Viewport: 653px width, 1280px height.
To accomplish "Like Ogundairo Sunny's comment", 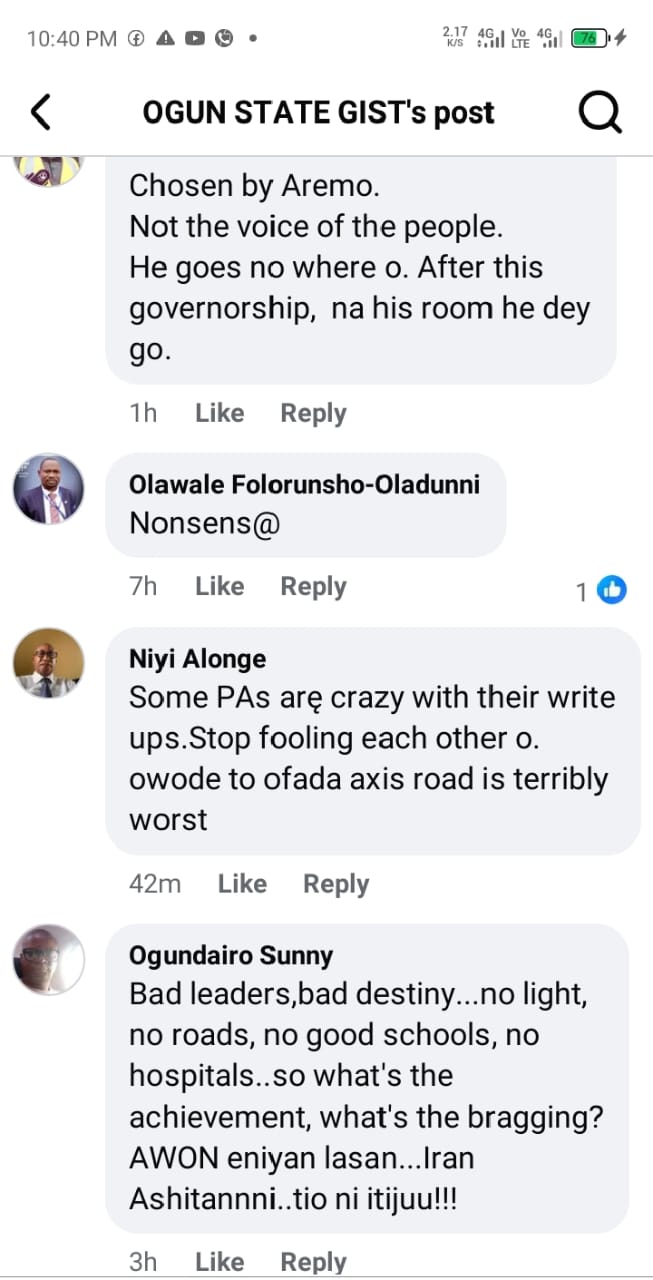I will (219, 1261).
